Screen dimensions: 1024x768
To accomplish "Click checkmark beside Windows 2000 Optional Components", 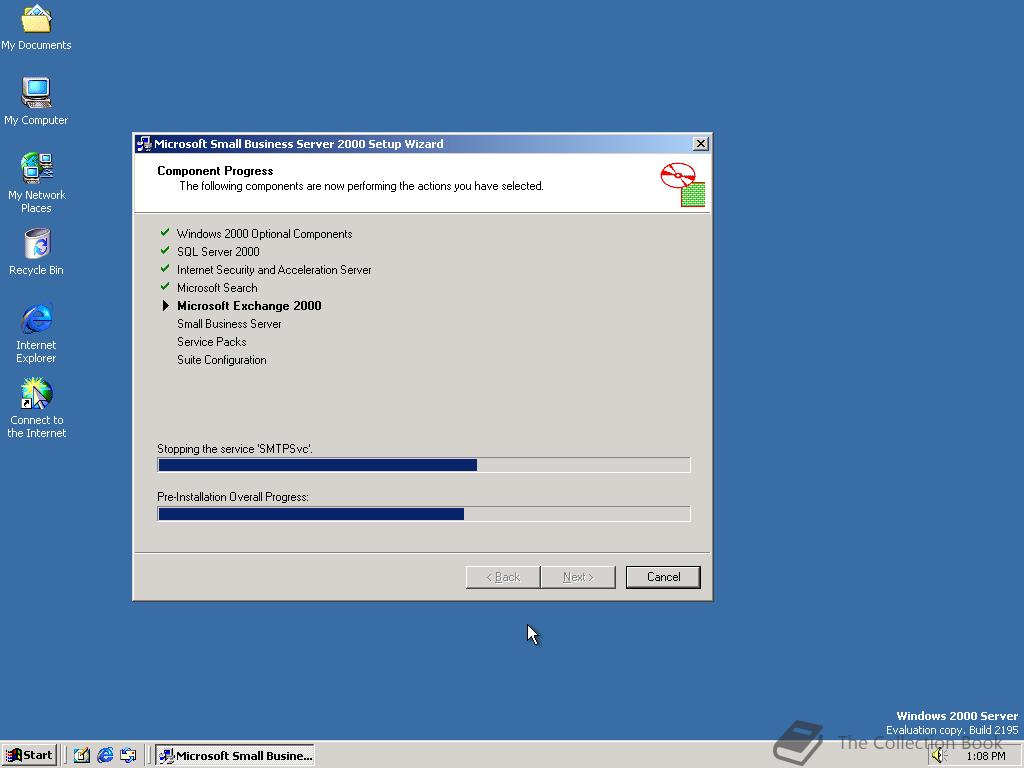I will pyautogui.click(x=165, y=232).
